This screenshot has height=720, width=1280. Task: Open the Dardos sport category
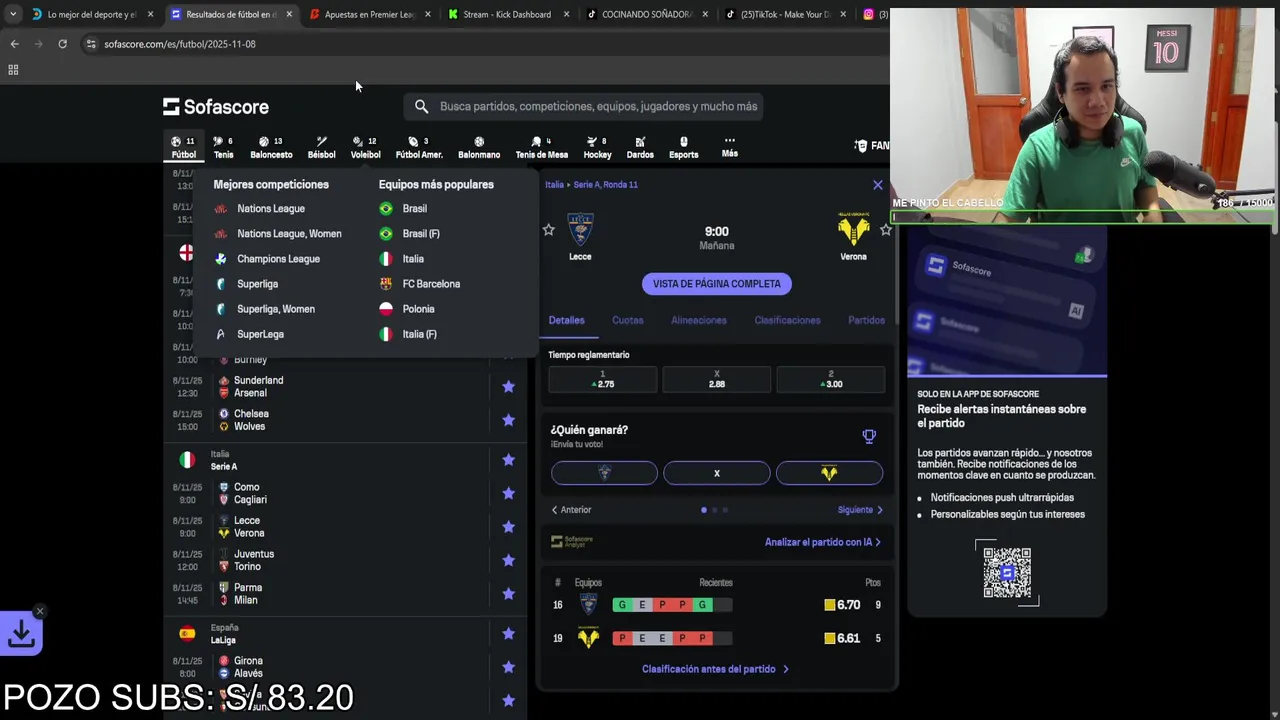click(x=640, y=147)
